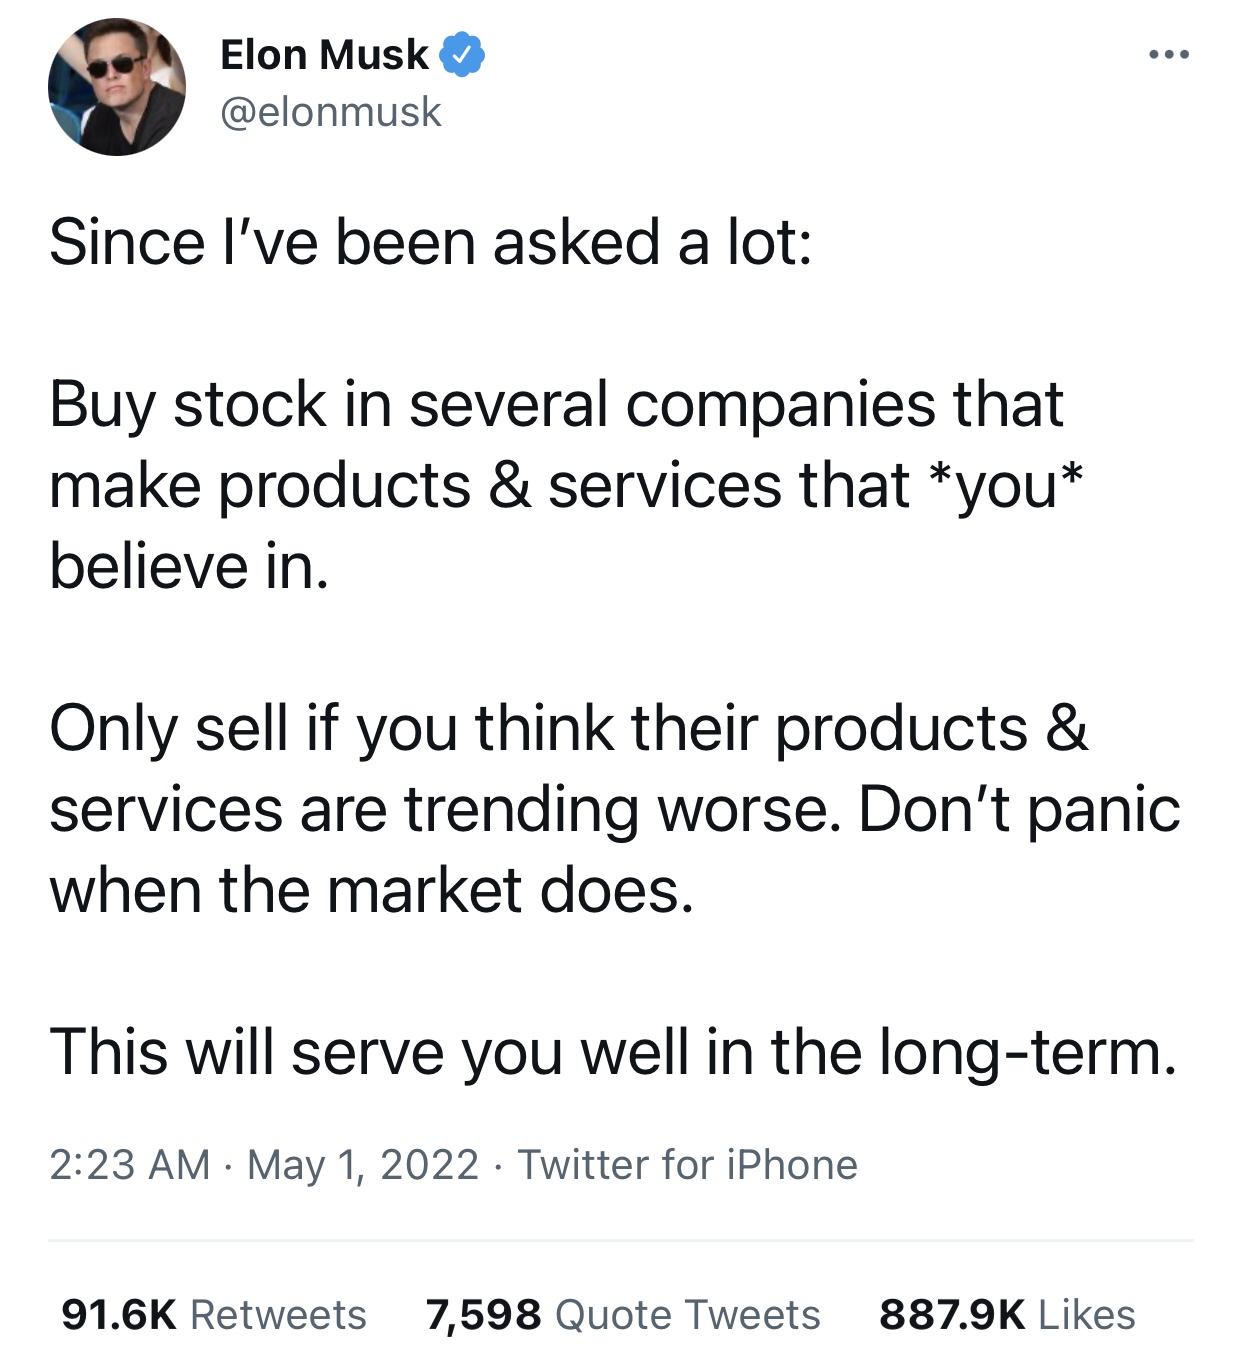Screen dimensions: 1241x1351
Task: Click the emphasized *you* word
Action: [x=1005, y=486]
